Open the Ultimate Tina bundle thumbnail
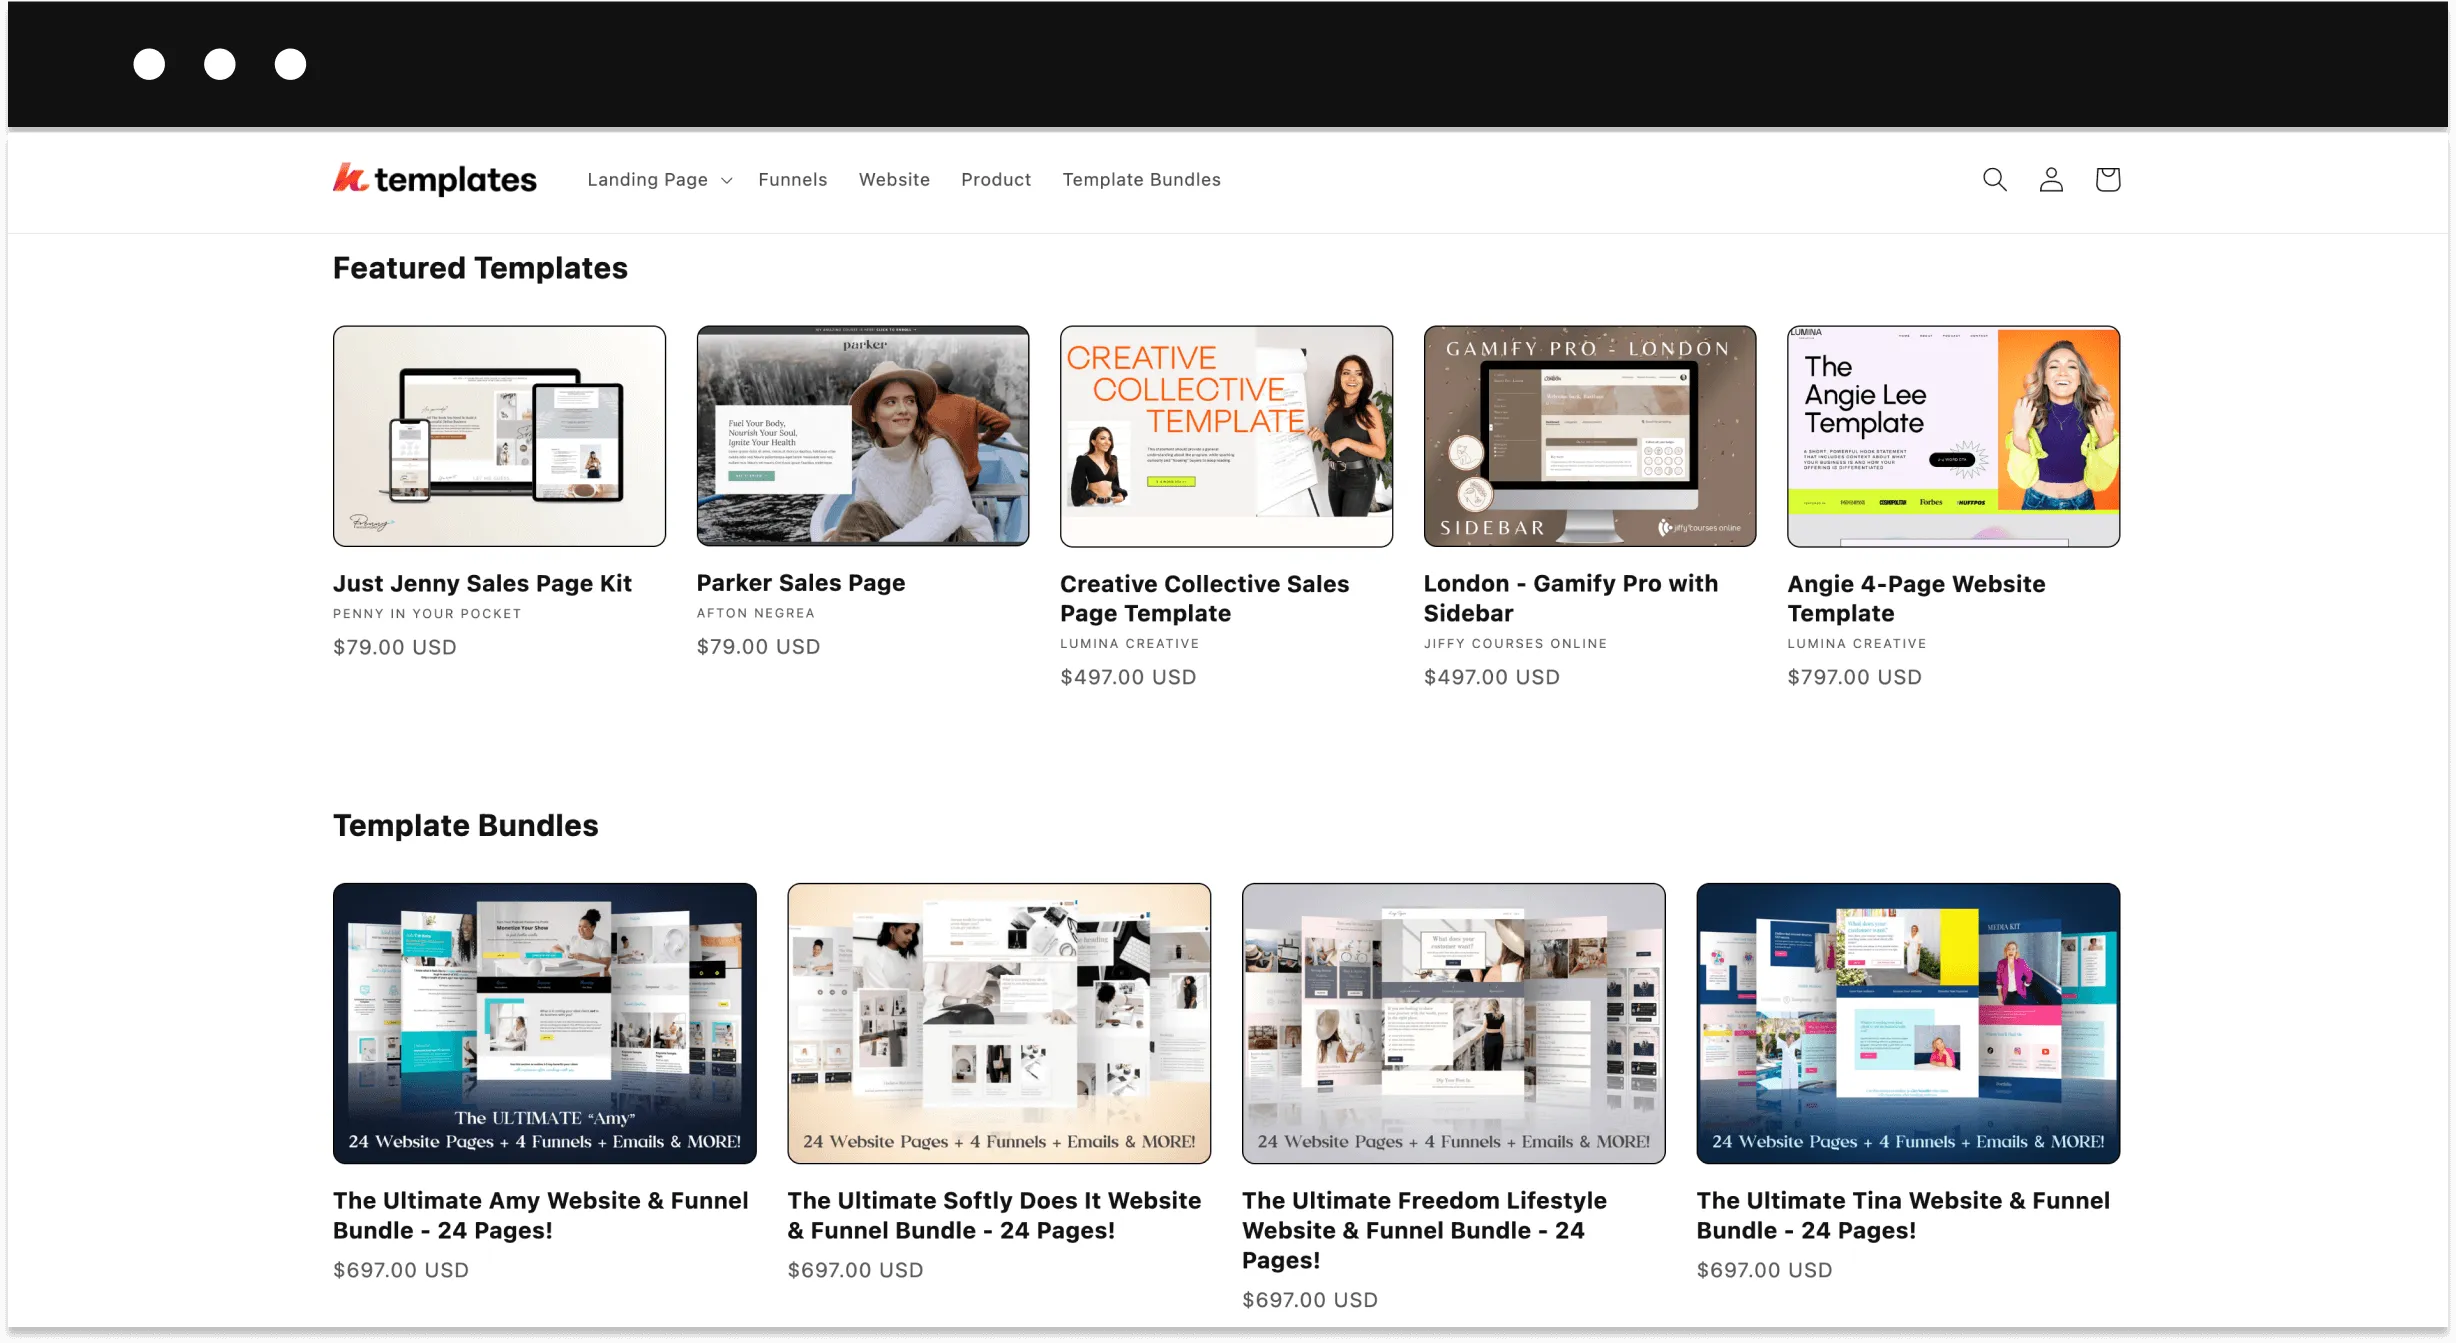The width and height of the screenshot is (2456, 1343). tap(1908, 1023)
